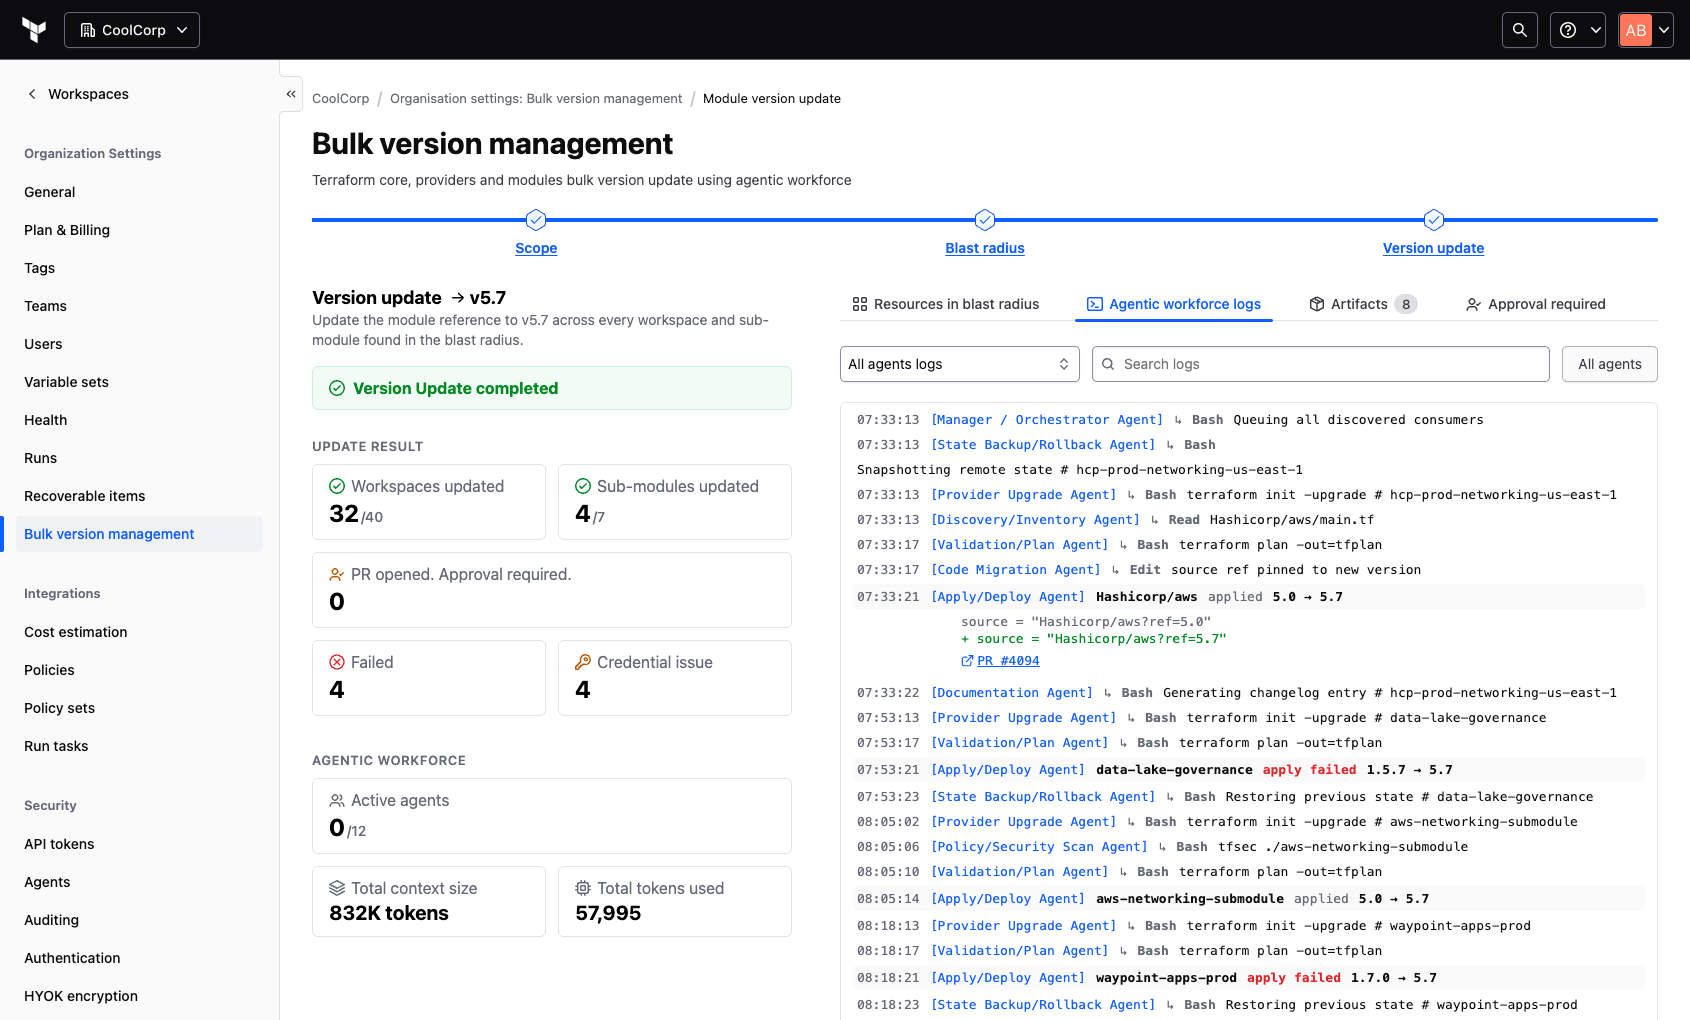Image resolution: width=1690 pixels, height=1020 pixels.
Task: Expand the help menu chevron
Action: pos(1596,30)
